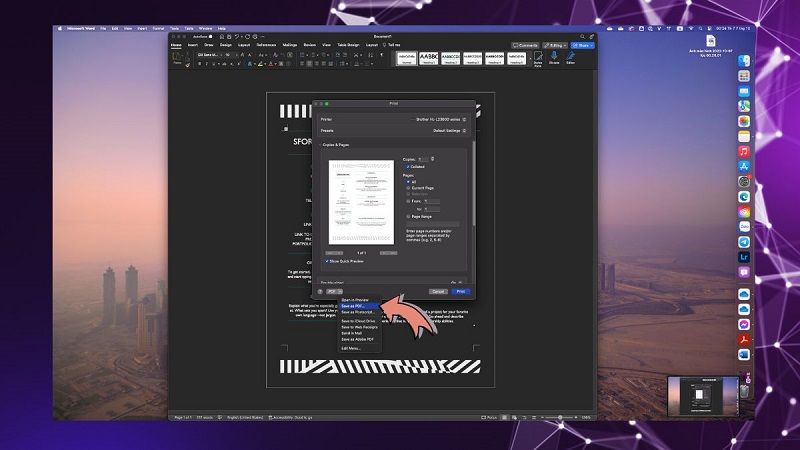Adjust the Copies stepper arrows
The image size is (800, 450).
(433, 159)
